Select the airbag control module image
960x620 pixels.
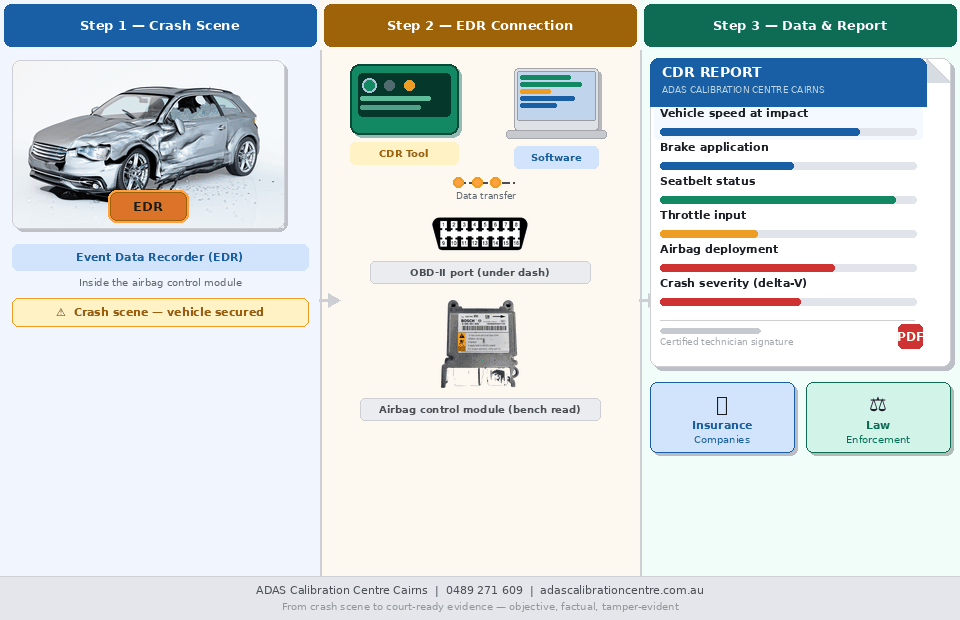[480, 345]
